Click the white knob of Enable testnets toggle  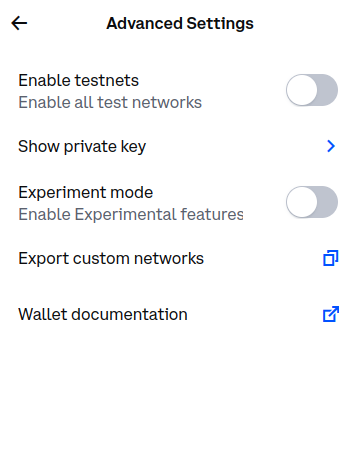click(x=302, y=90)
